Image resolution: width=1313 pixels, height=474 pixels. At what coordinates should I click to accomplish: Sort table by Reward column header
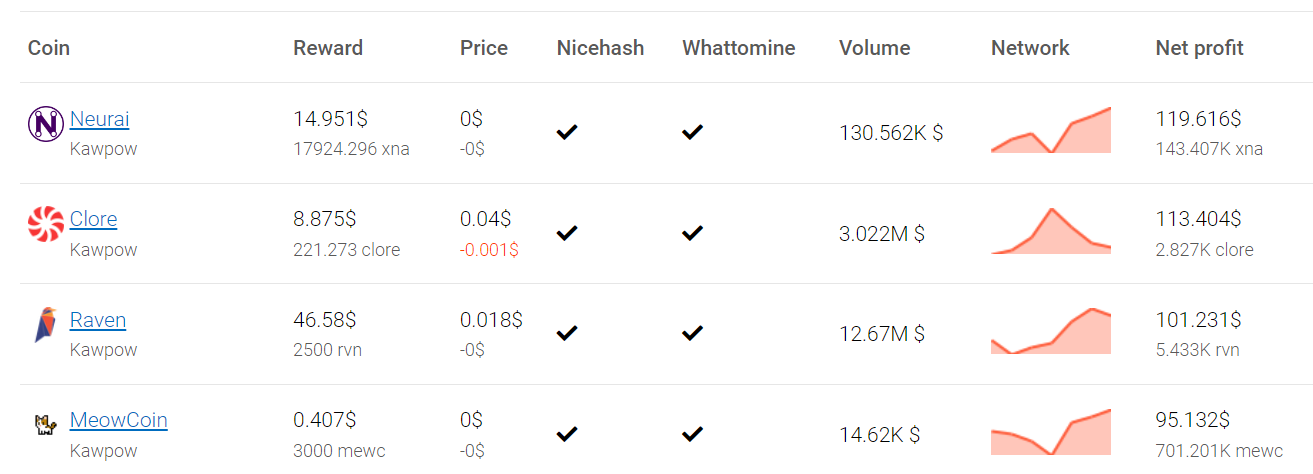[x=328, y=48]
